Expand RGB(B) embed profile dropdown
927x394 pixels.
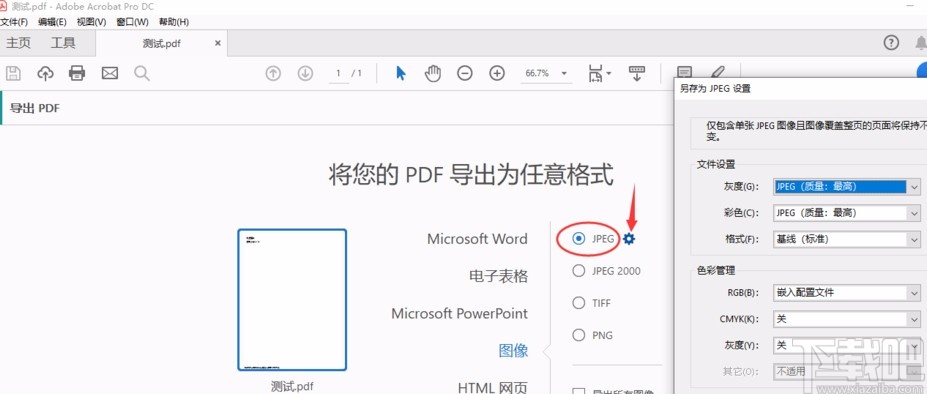(x=915, y=292)
